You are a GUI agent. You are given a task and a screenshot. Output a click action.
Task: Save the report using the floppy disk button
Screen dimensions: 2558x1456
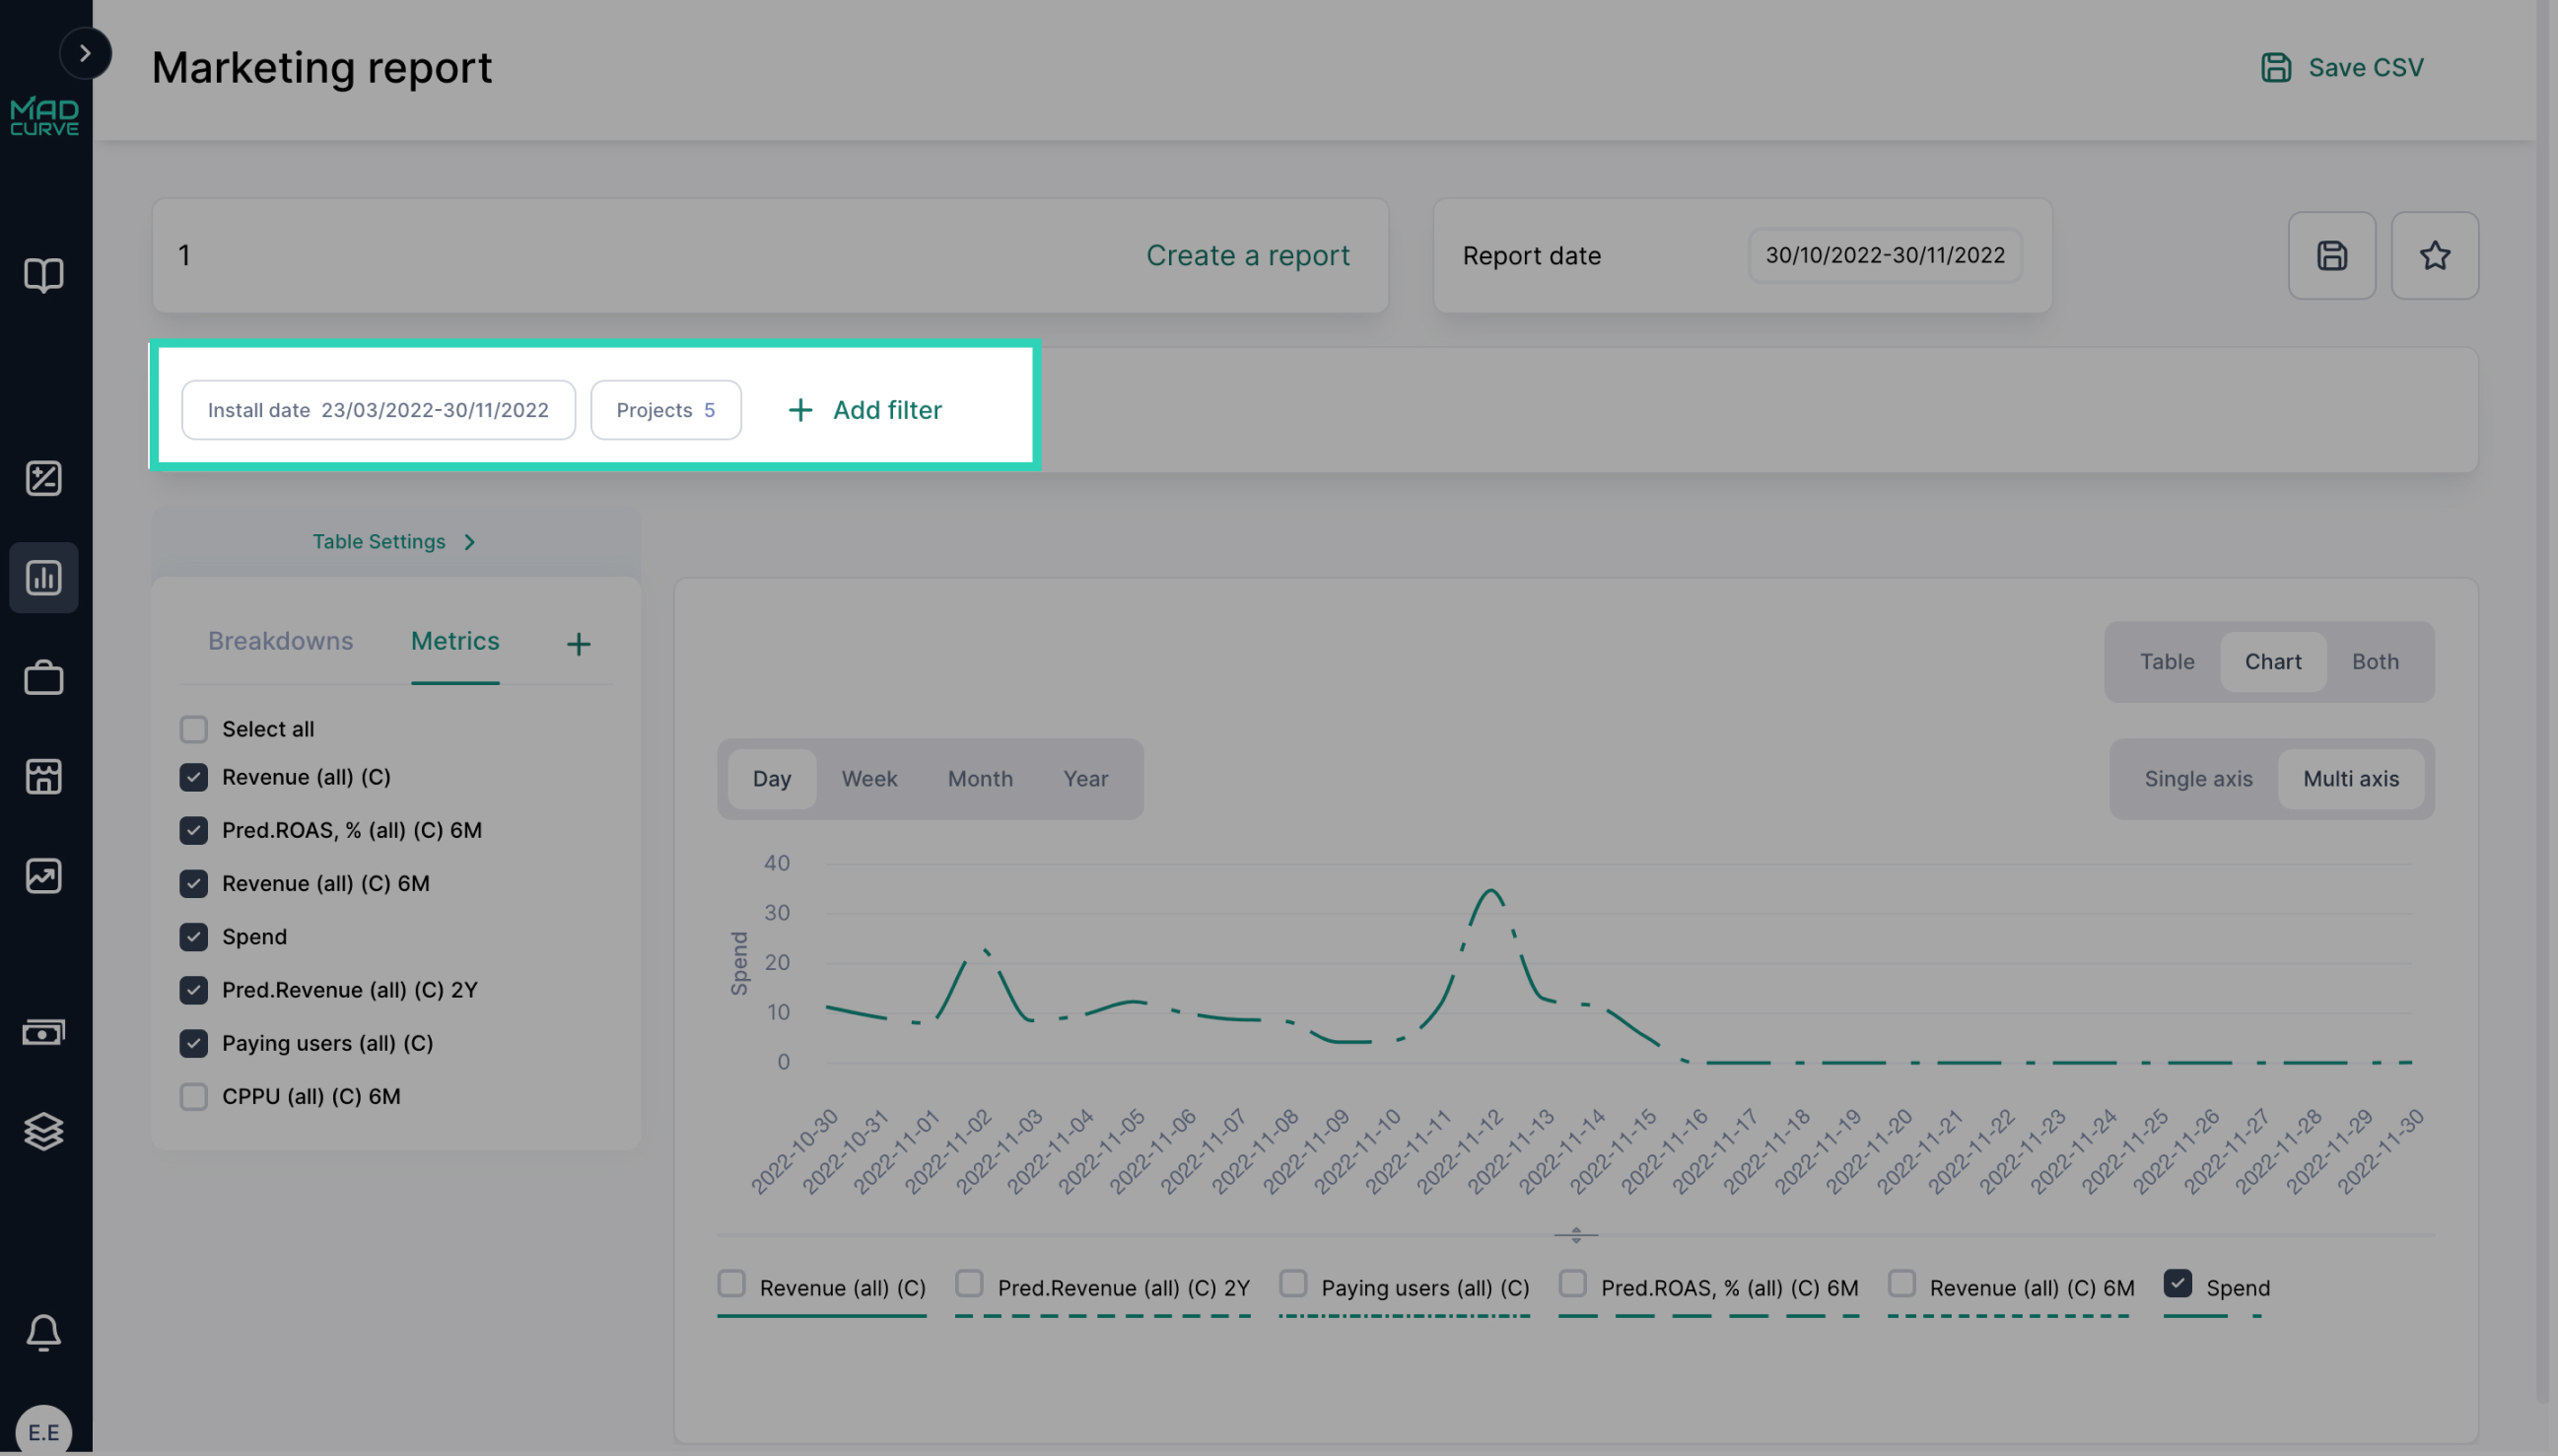pyautogui.click(x=2332, y=255)
